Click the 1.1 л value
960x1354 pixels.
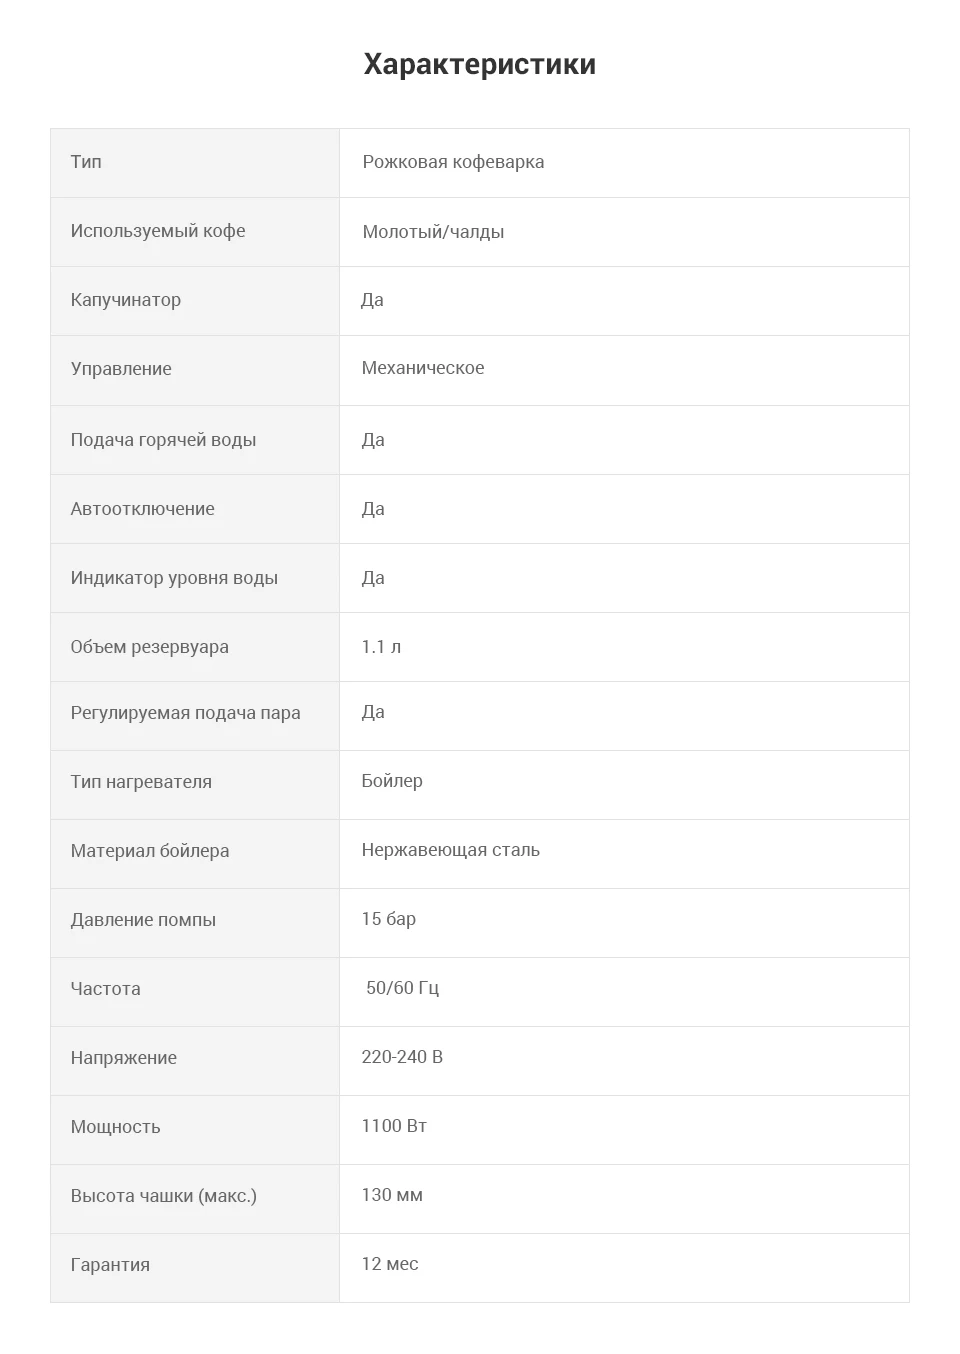tap(381, 647)
